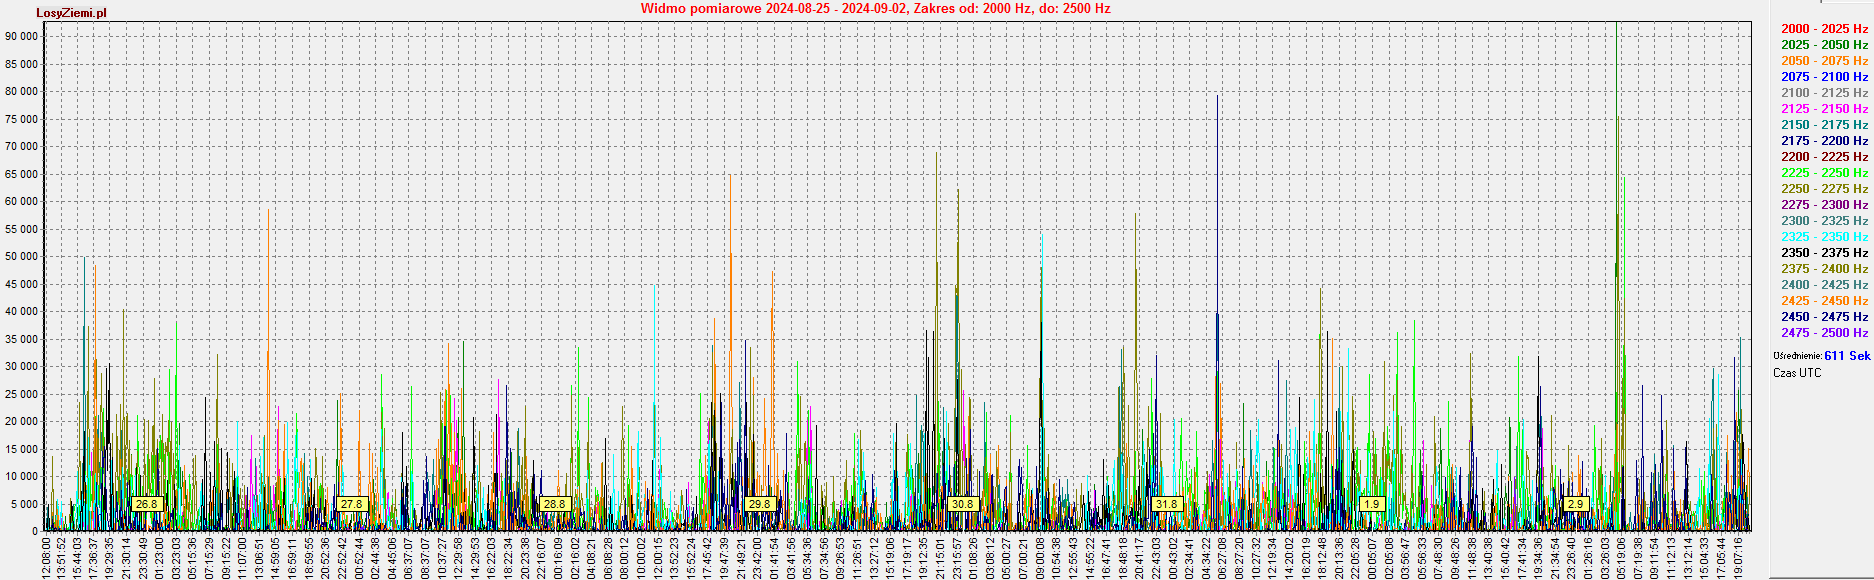Click the 29.8 date marker
The height and width of the screenshot is (580, 1874).
759,504
